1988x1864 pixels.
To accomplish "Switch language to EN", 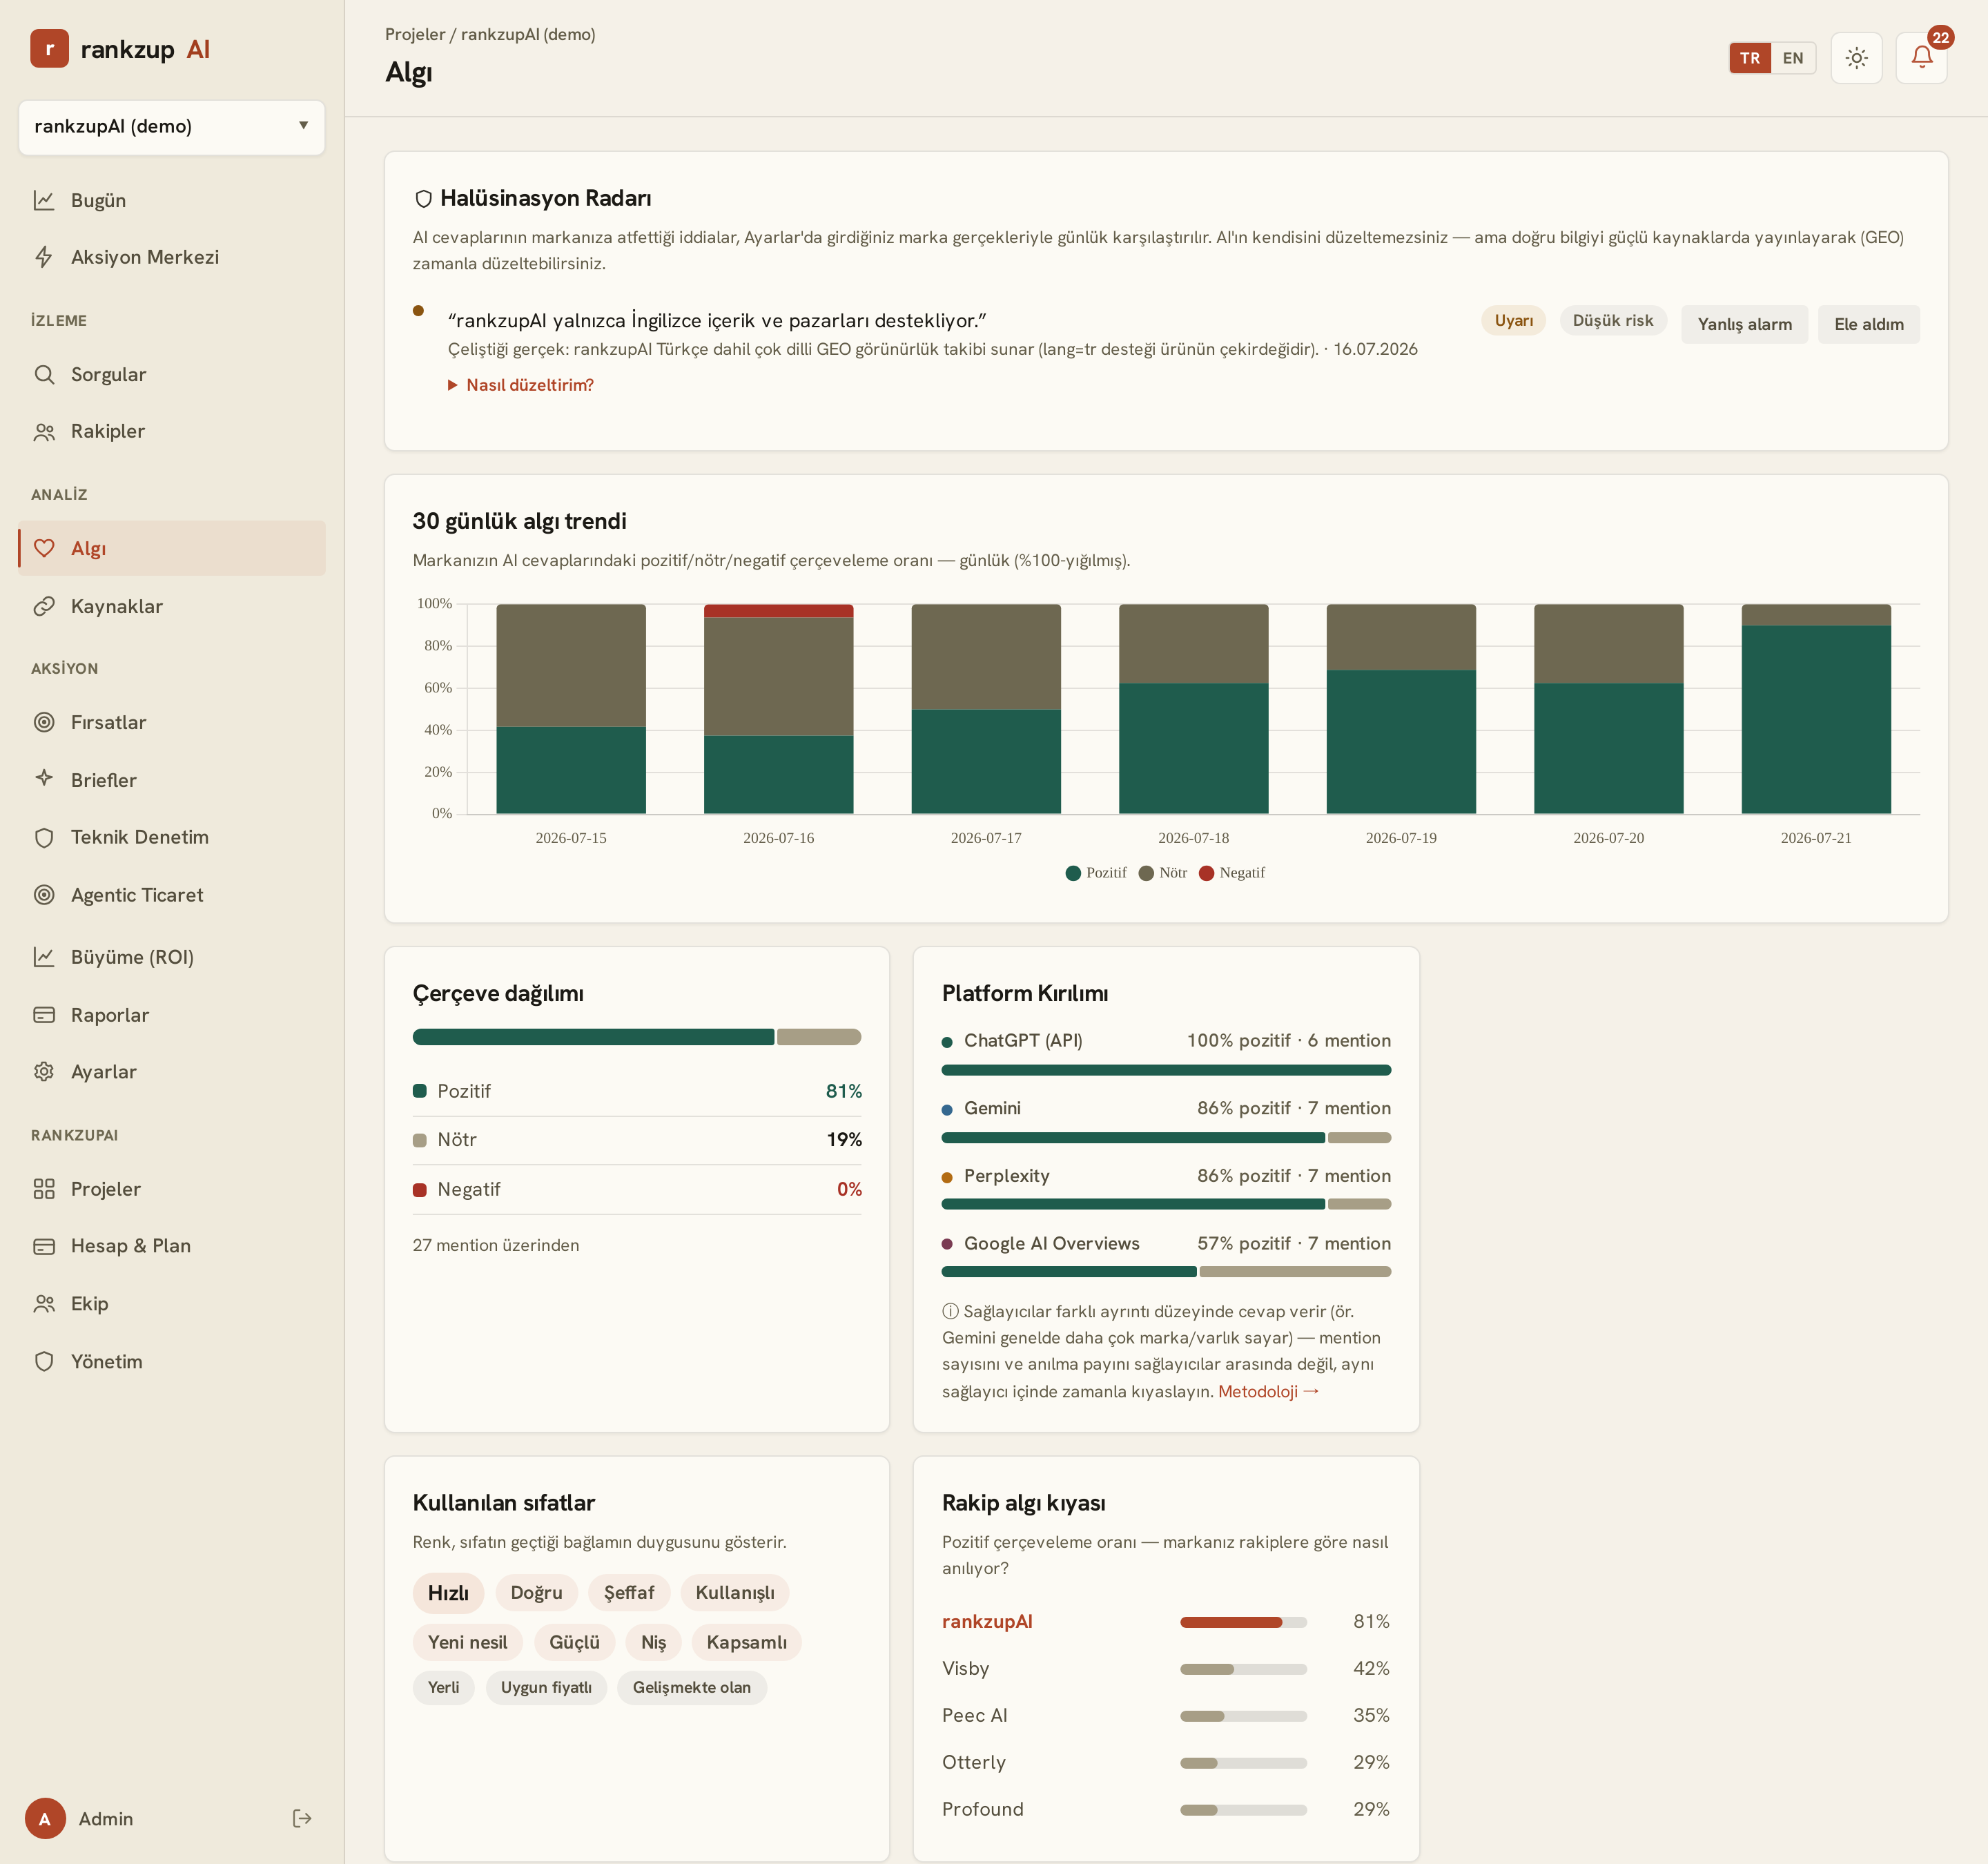I will point(1793,58).
